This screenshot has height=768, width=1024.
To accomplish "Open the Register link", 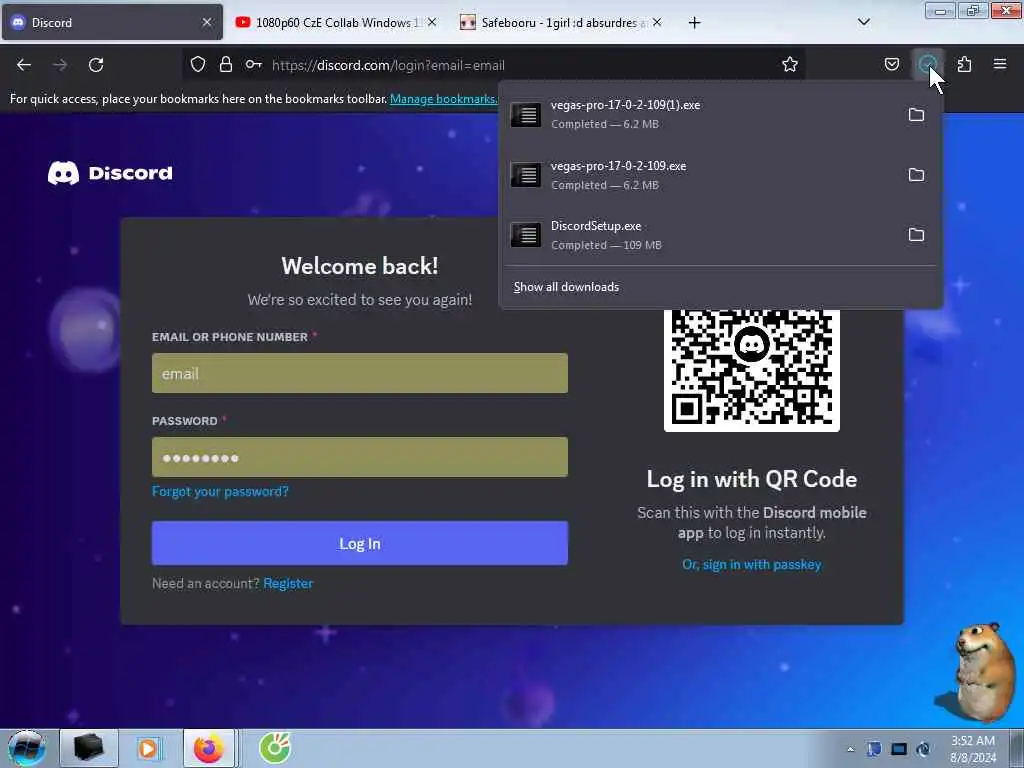I will pos(288,583).
